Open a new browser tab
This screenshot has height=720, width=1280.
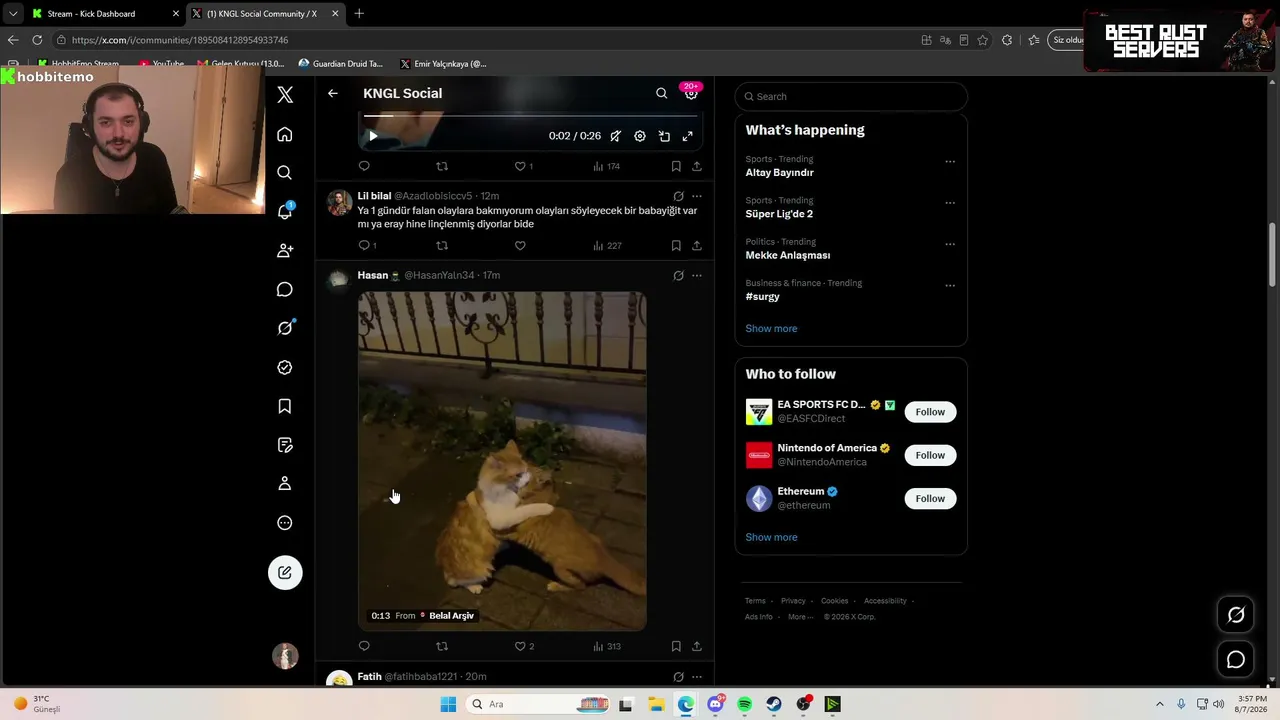point(359,13)
